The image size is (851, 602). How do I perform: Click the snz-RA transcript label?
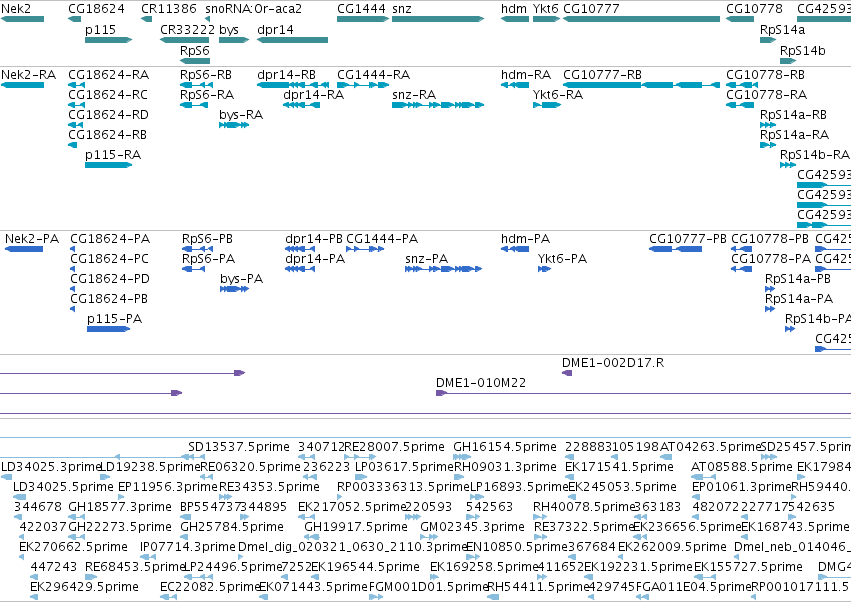point(414,94)
